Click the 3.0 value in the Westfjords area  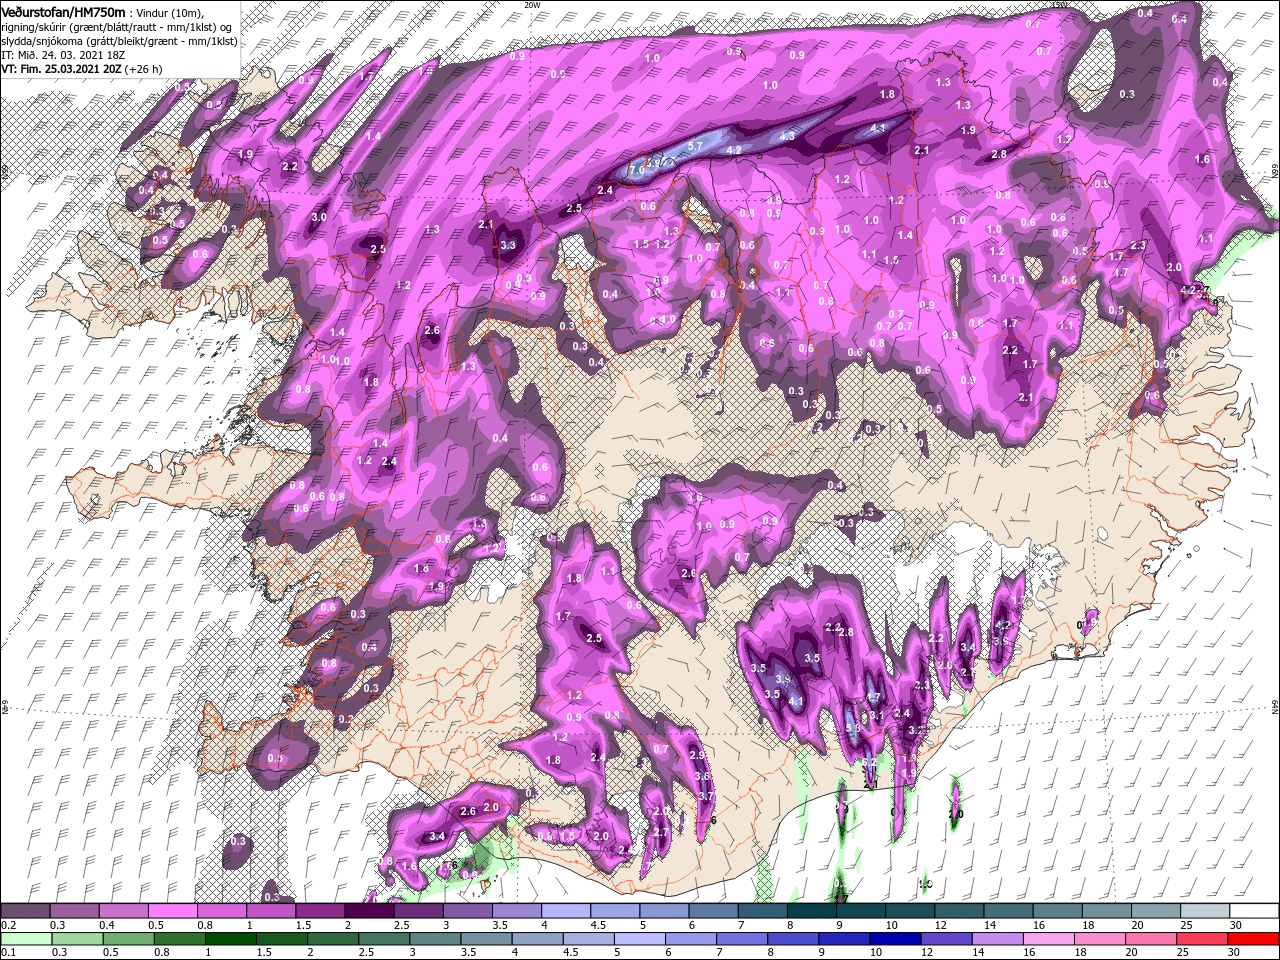click(319, 217)
